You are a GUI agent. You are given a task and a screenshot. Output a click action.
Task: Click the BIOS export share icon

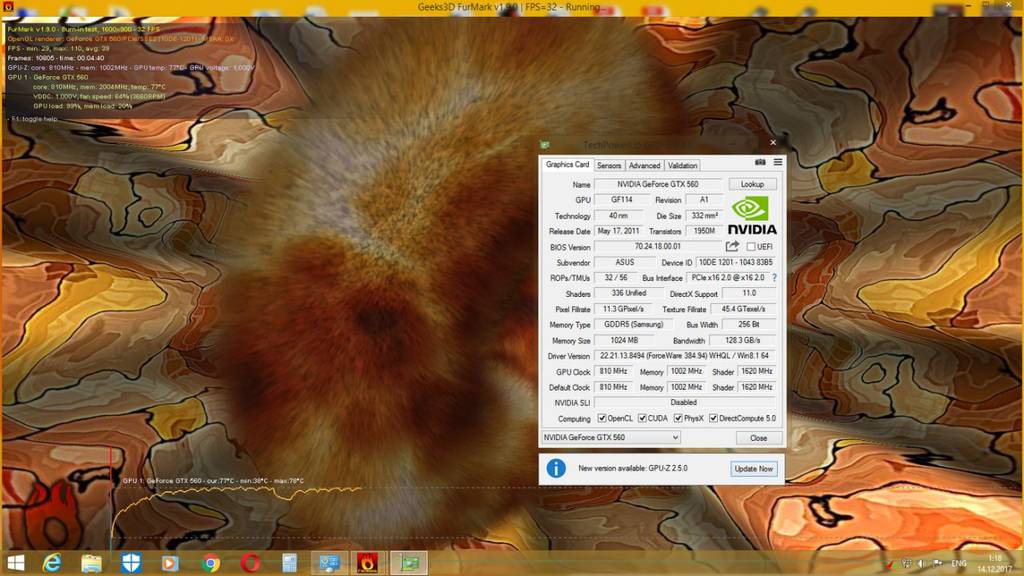(x=732, y=246)
